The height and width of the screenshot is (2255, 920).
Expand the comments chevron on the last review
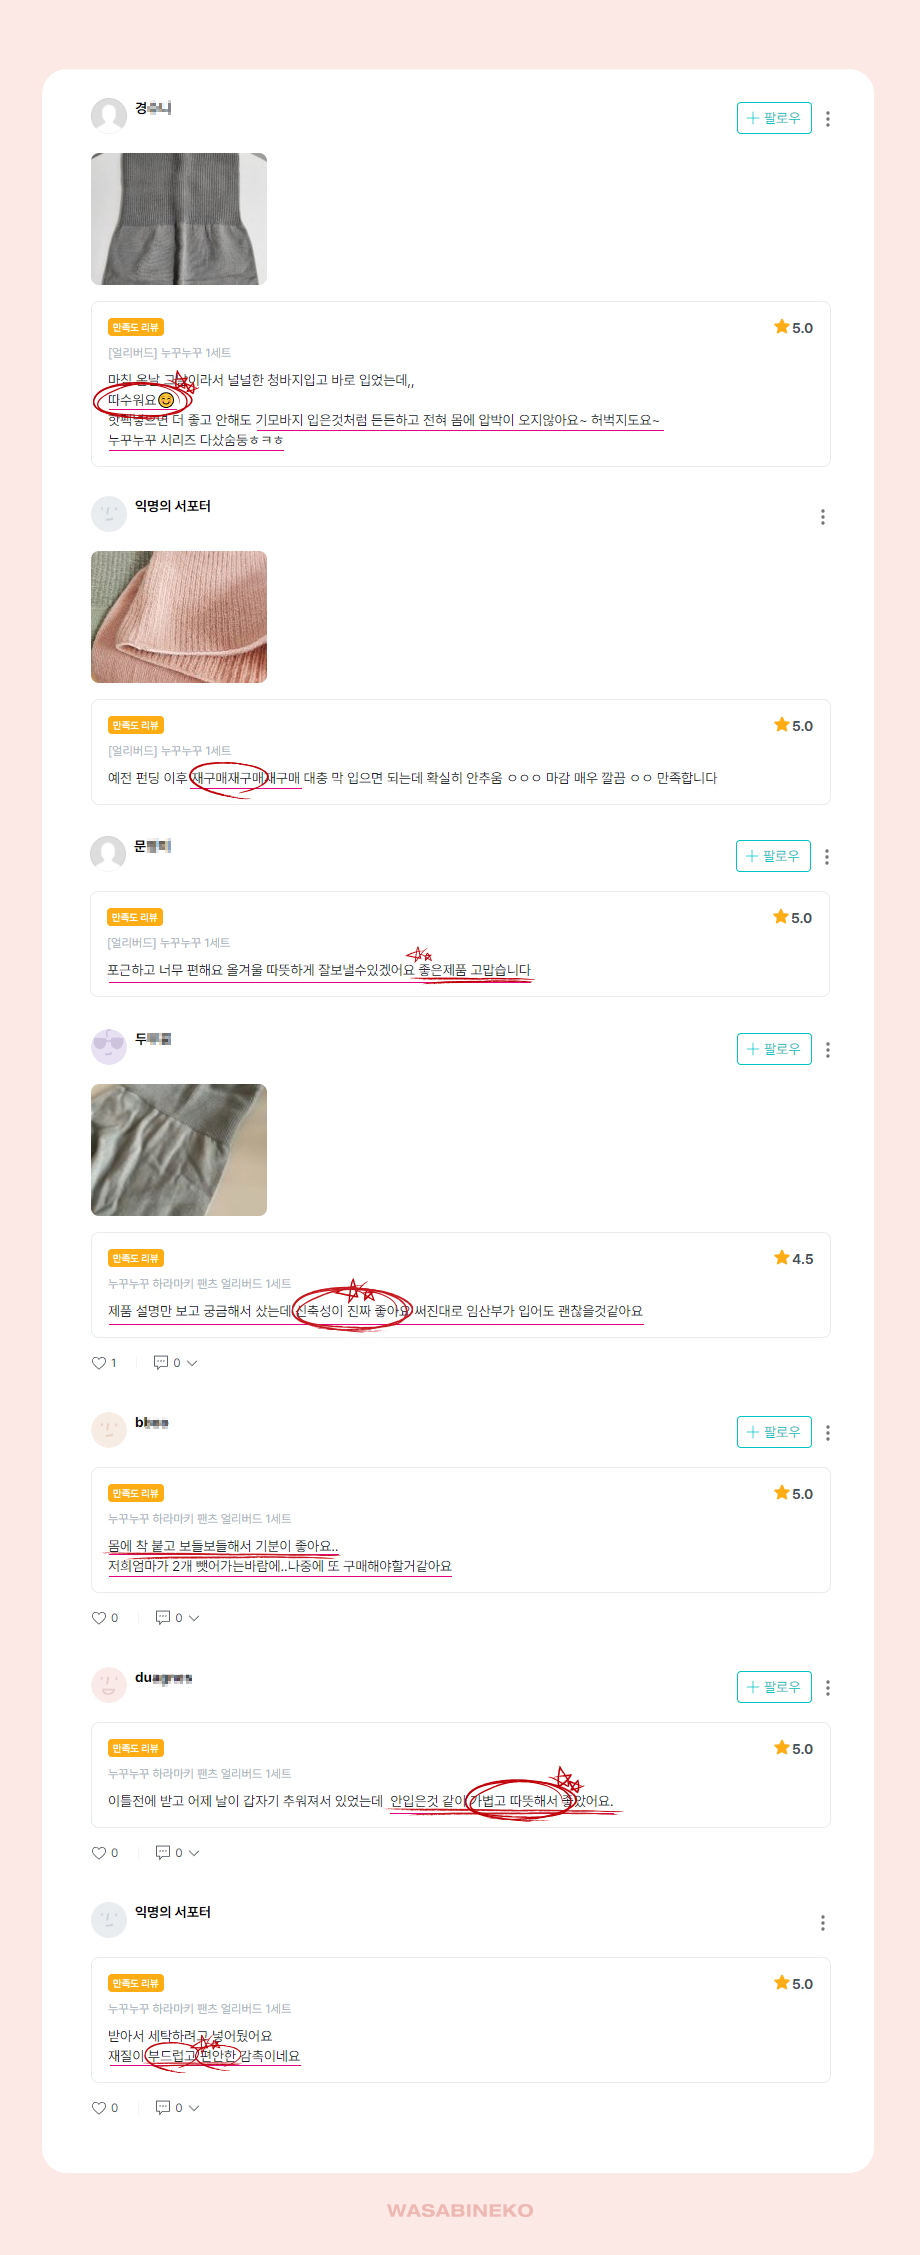click(194, 2108)
